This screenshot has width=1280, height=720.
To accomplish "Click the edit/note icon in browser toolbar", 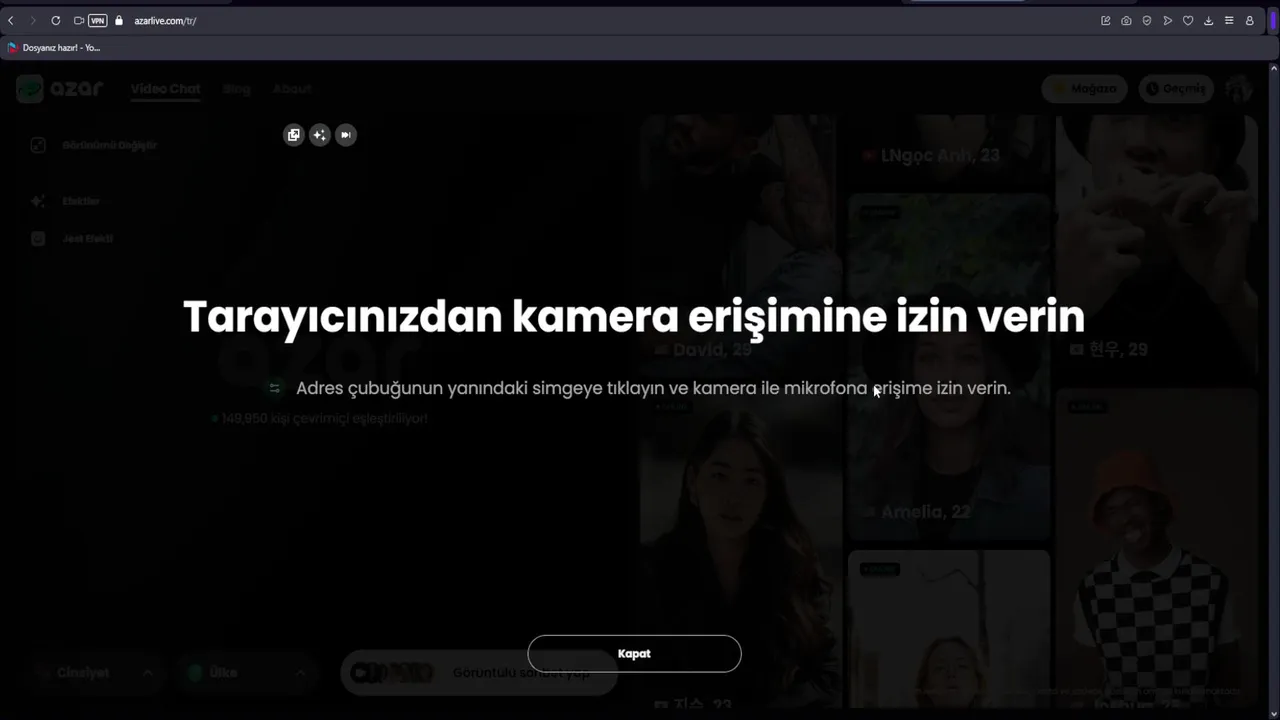I will (1106, 20).
